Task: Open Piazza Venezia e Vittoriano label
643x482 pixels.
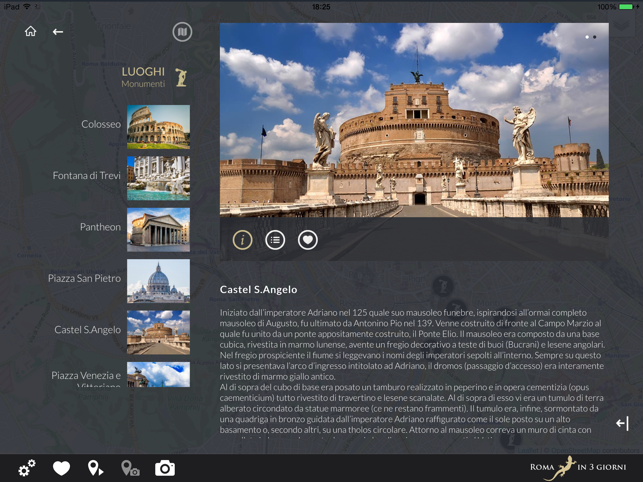Action: point(86,379)
